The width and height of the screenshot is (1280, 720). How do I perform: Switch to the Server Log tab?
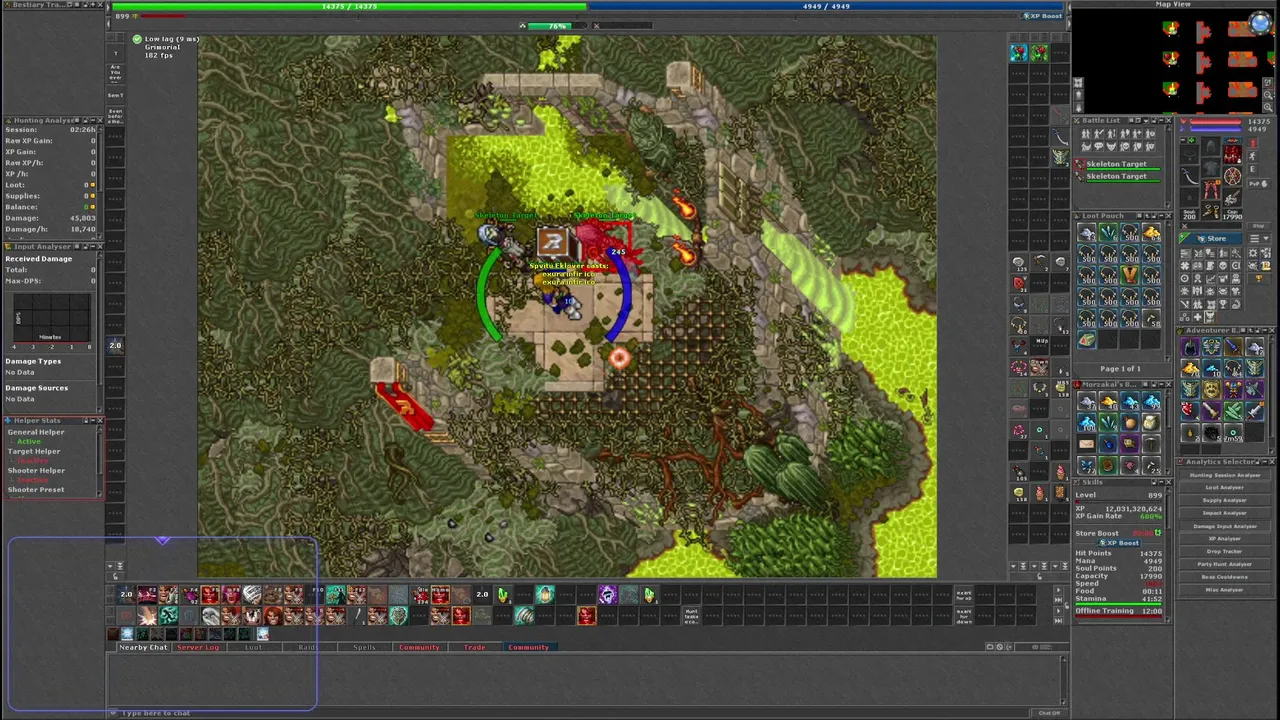point(197,648)
